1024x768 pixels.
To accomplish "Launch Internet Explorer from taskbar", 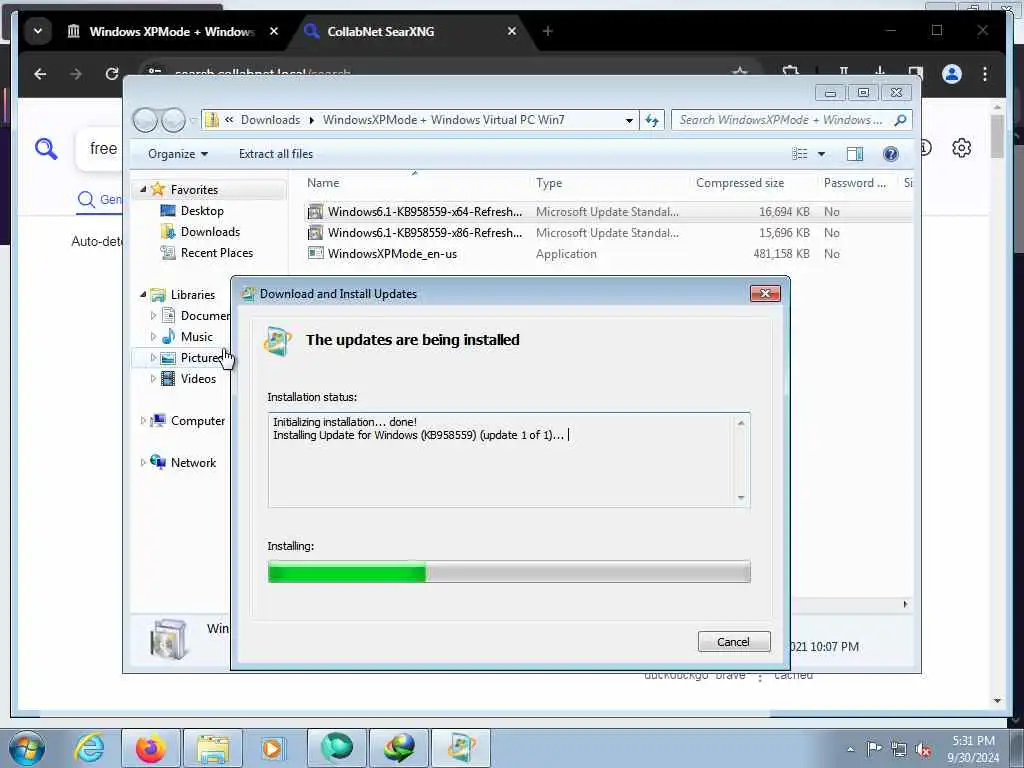I will [89, 748].
